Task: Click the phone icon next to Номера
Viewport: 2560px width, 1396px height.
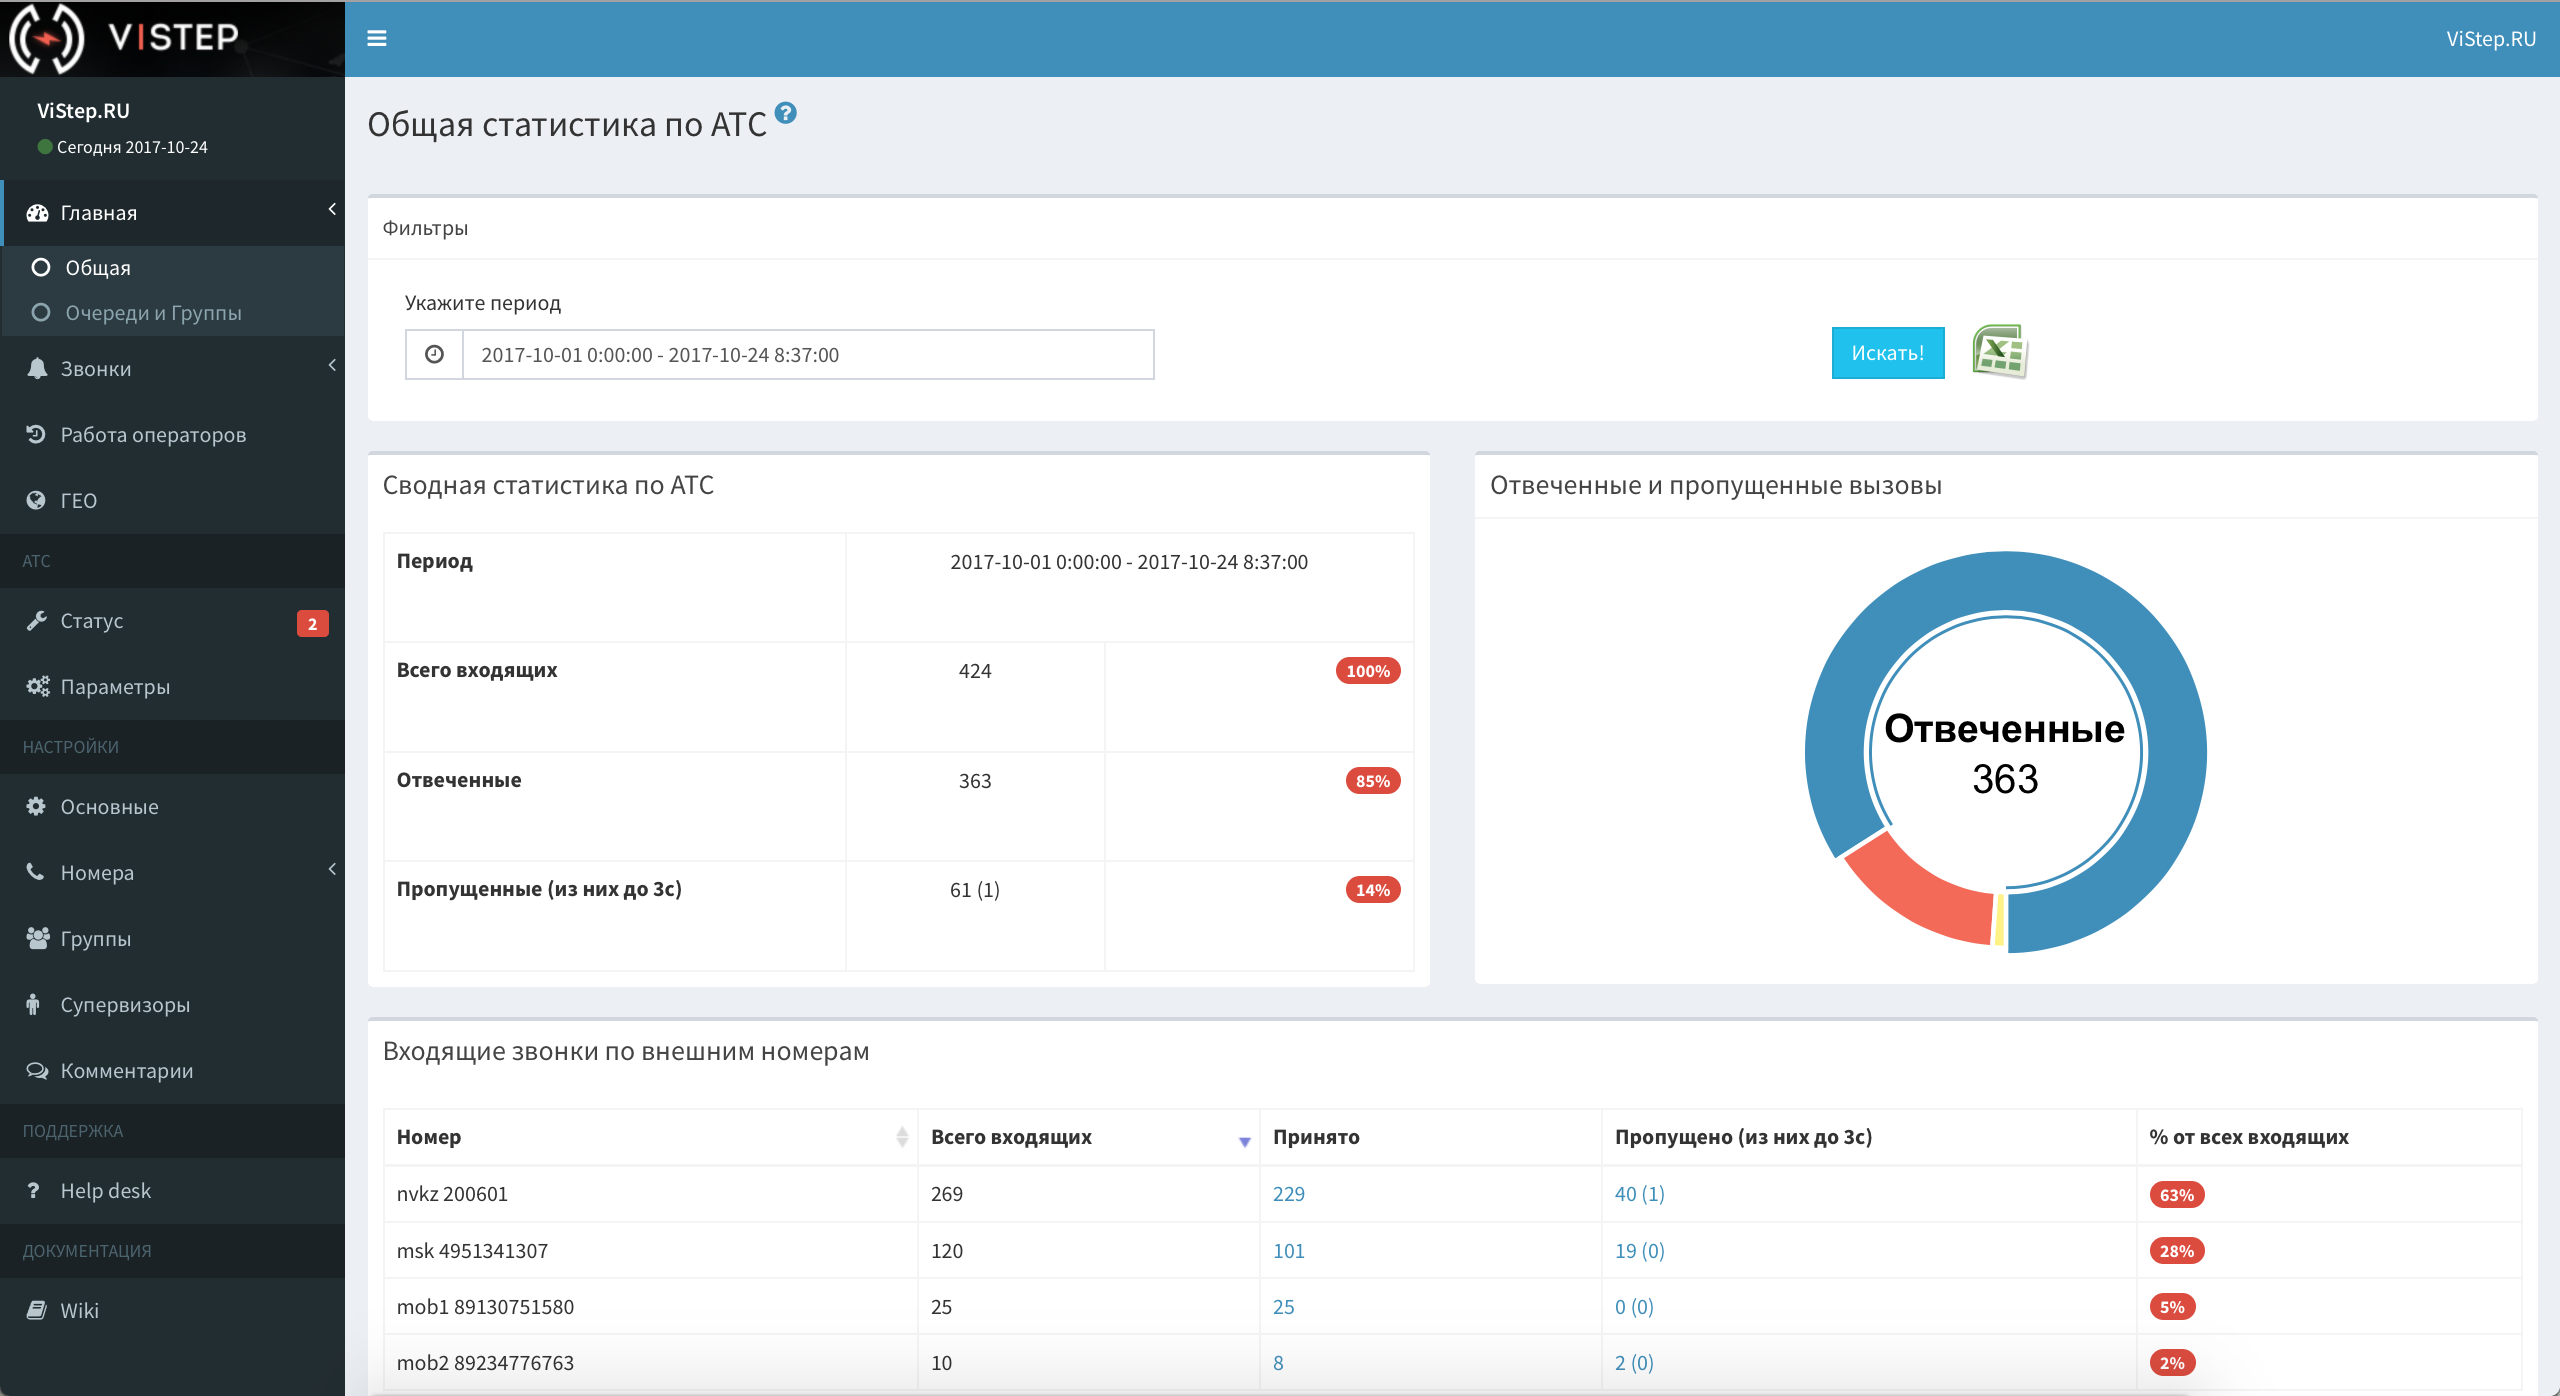Action: (35, 872)
